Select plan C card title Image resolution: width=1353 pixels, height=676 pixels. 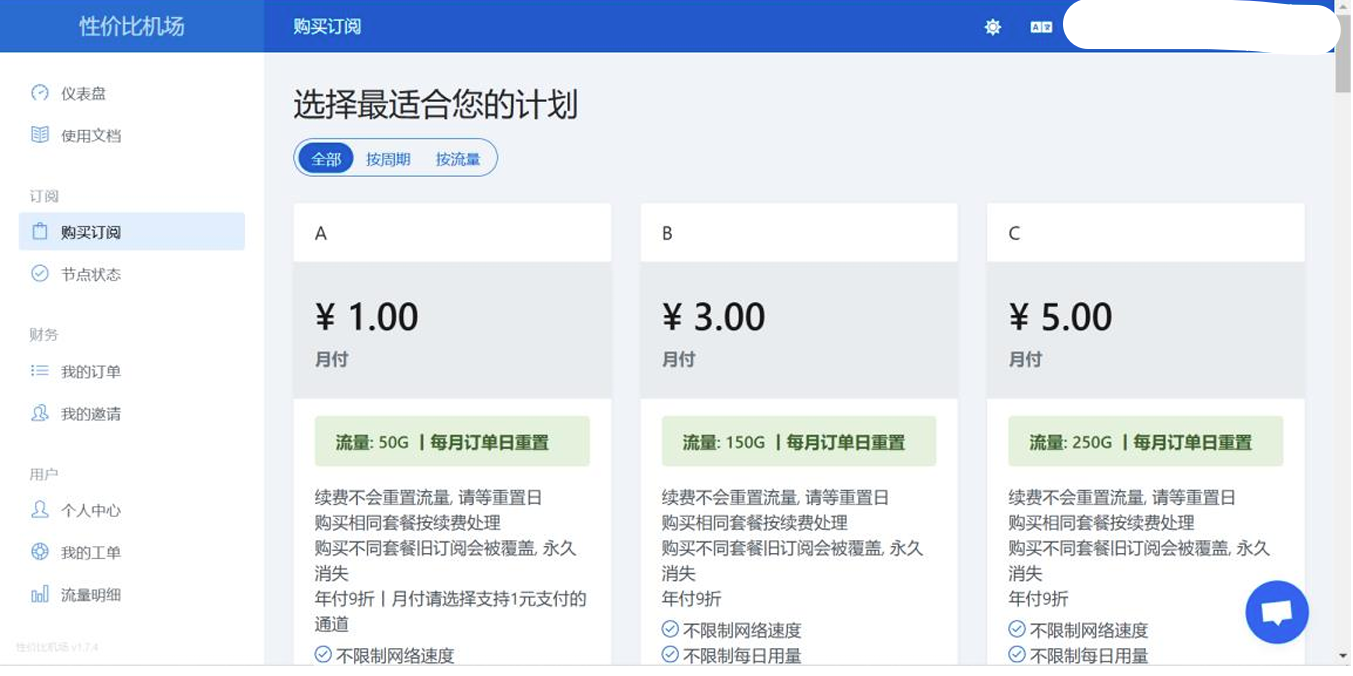click(x=1014, y=233)
